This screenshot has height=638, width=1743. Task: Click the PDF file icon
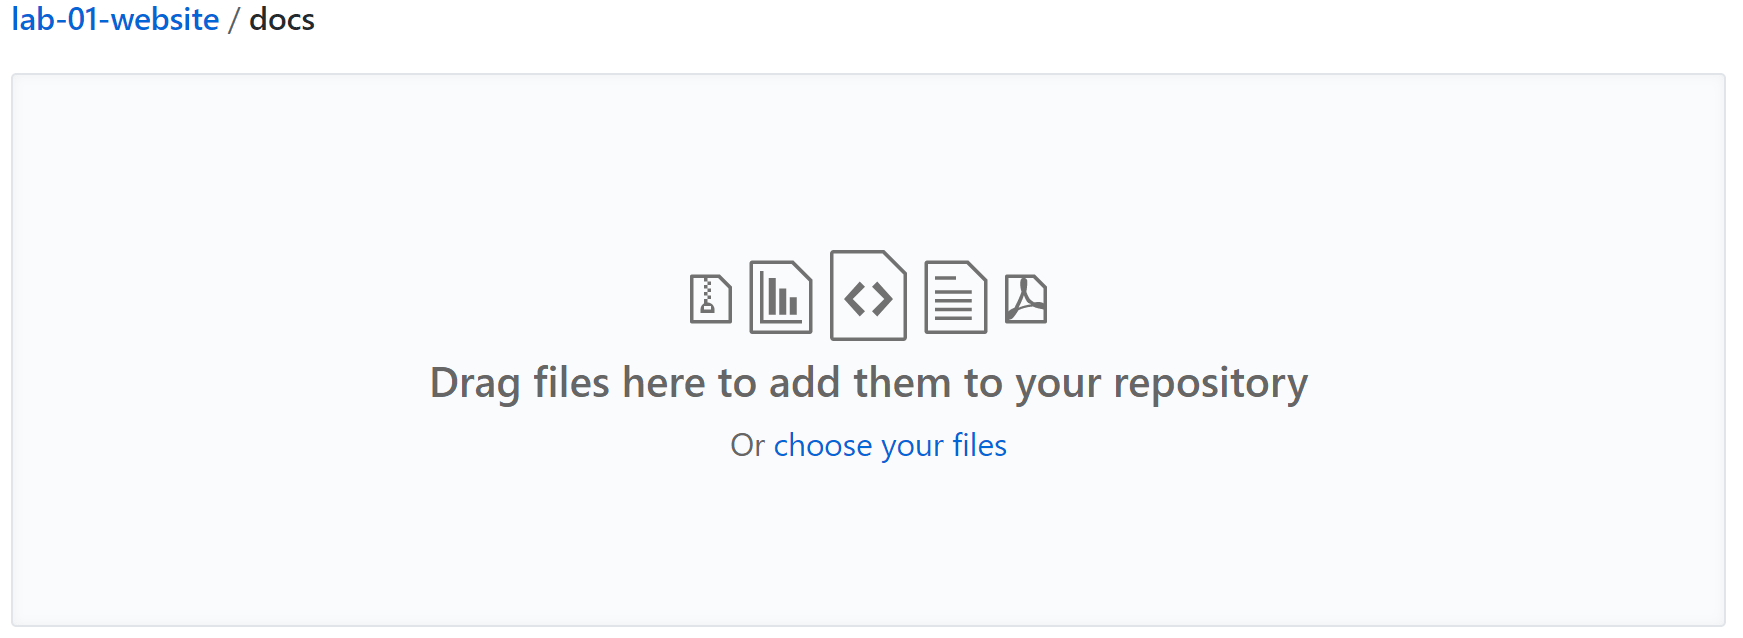coord(1026,298)
